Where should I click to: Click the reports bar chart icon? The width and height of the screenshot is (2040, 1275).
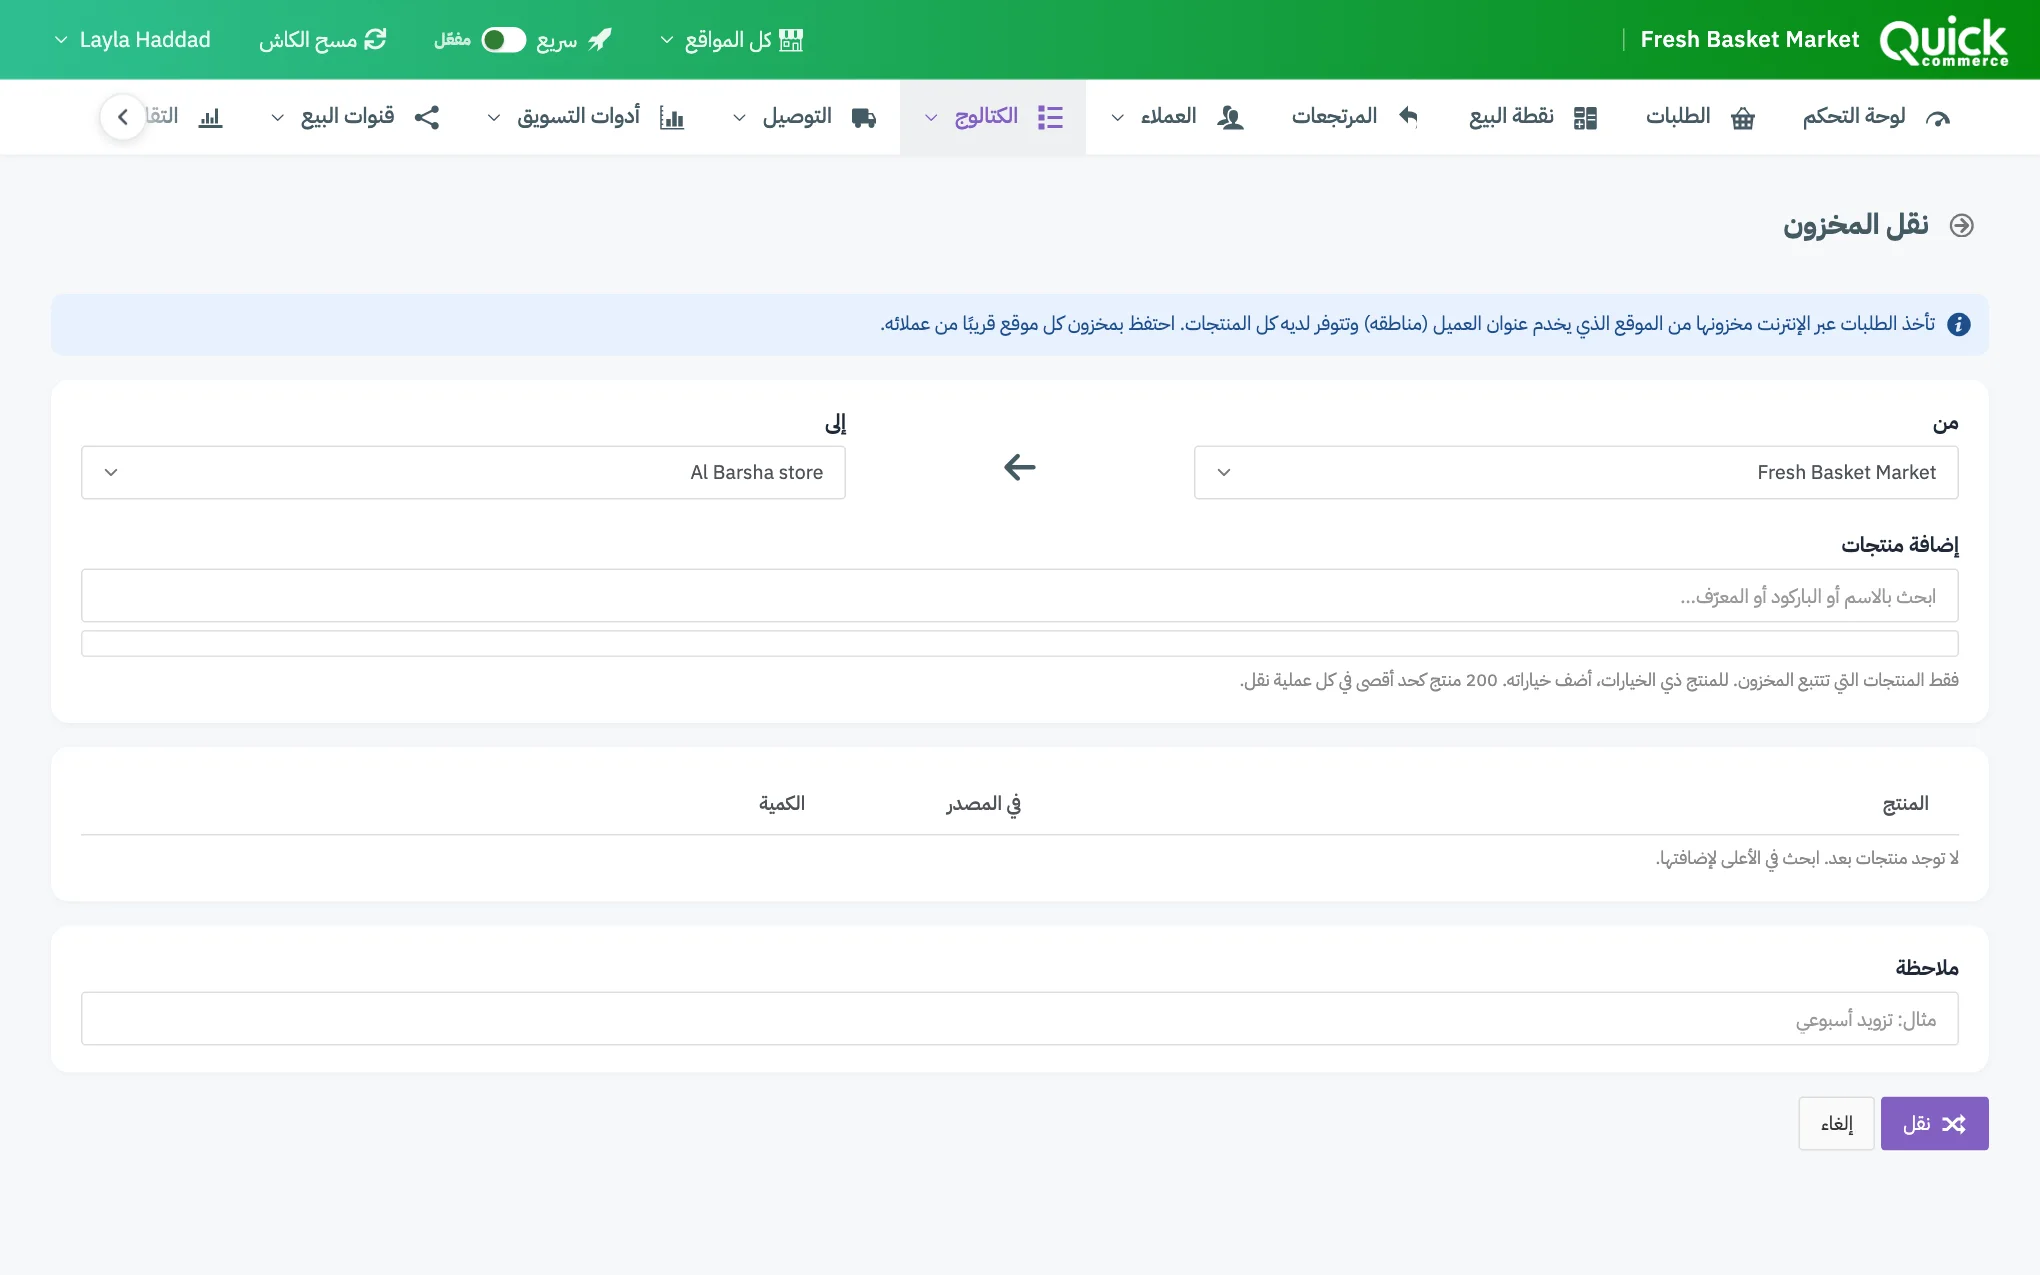pyautogui.click(x=210, y=118)
